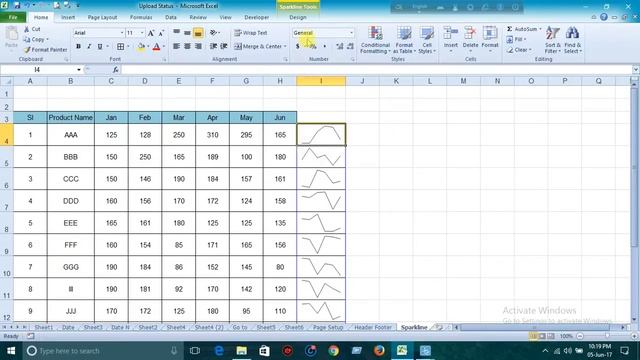Image resolution: width=640 pixels, height=360 pixels.
Task: Click the Windows Start button
Action: tap(11, 351)
